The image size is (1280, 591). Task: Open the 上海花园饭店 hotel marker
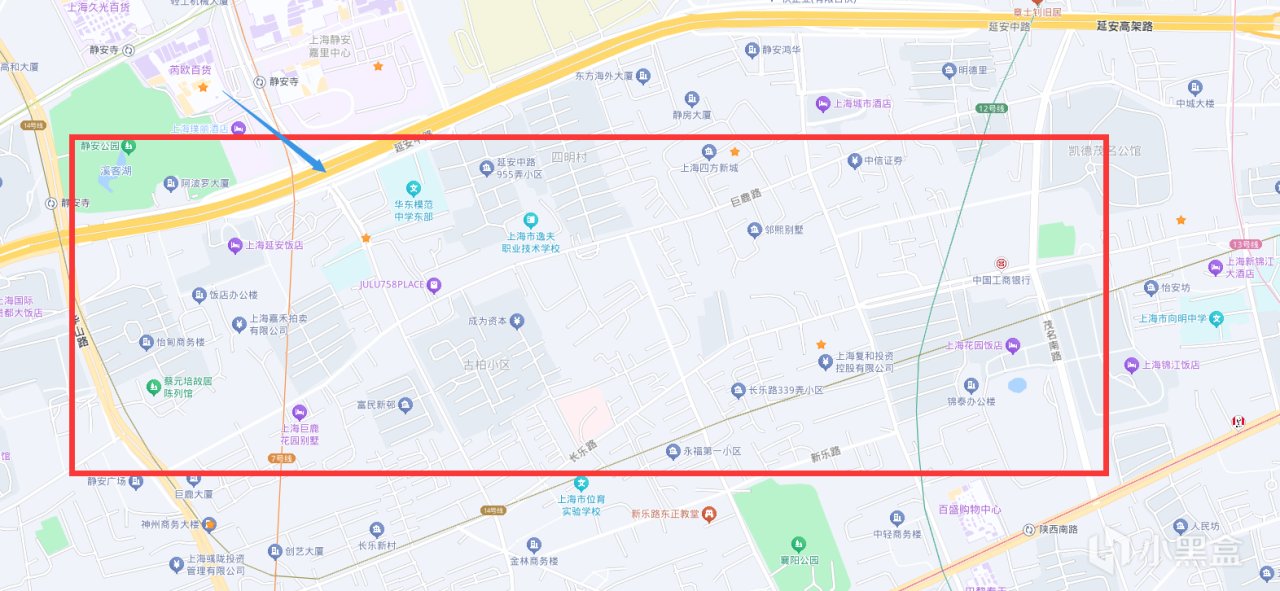pyautogui.click(x=1013, y=346)
